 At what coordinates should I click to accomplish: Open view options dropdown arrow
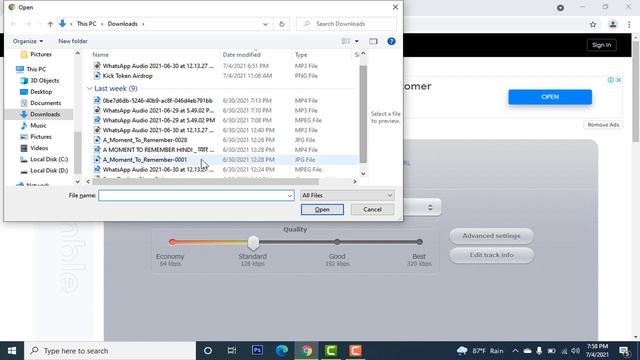tap(357, 41)
